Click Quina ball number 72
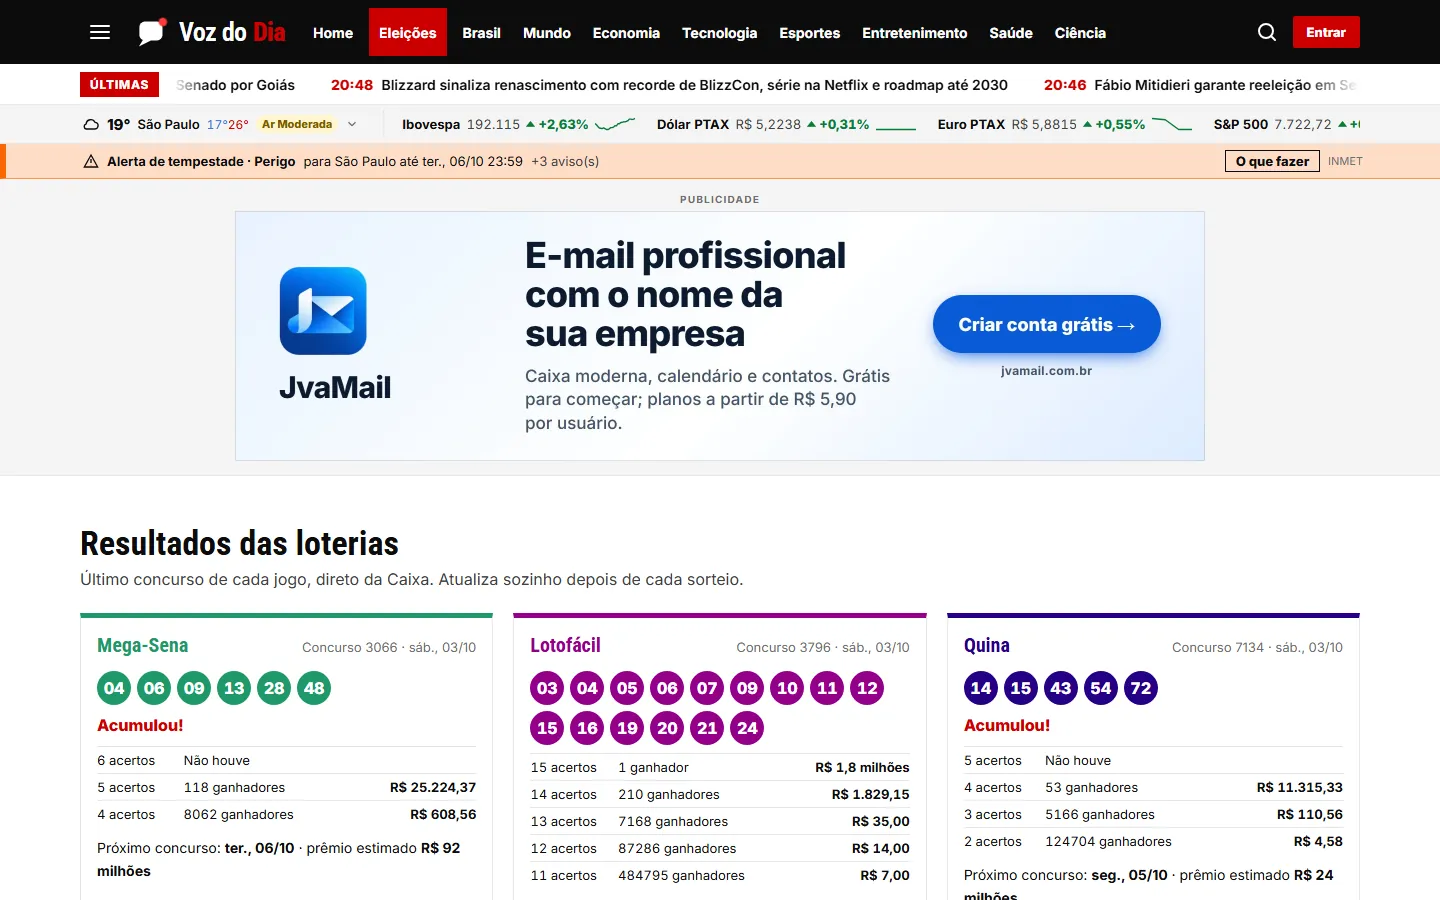The width and height of the screenshot is (1440, 900). (1141, 688)
